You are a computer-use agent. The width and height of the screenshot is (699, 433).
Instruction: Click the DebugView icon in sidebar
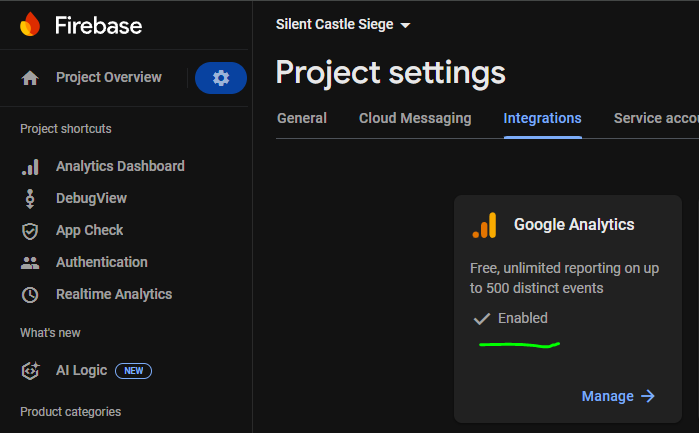click(30, 199)
